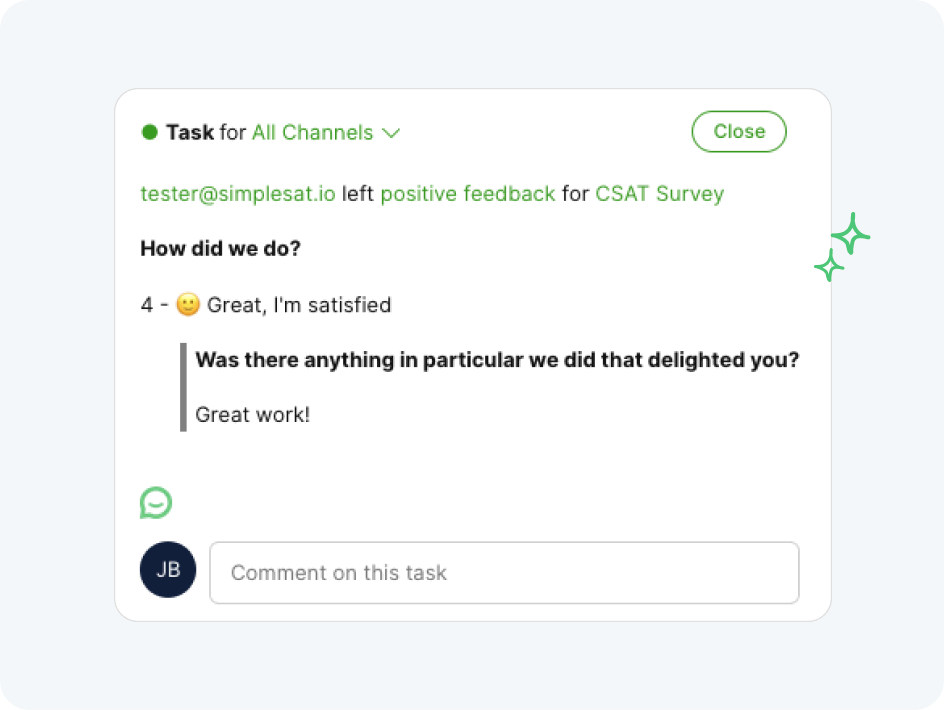
Task: Select the delighted you follow-up question text
Action: click(497, 360)
